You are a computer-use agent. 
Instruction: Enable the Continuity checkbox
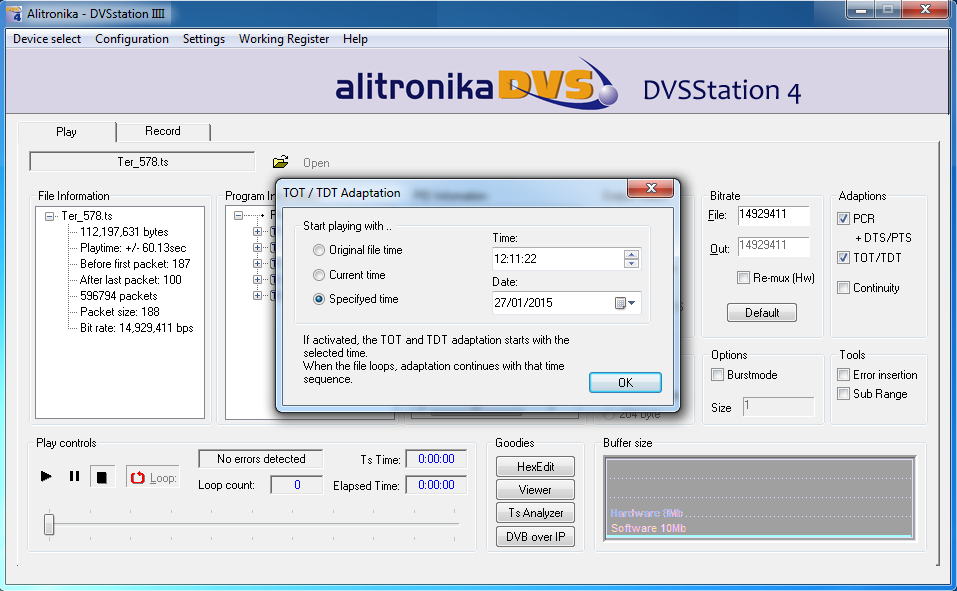pyautogui.click(x=844, y=288)
